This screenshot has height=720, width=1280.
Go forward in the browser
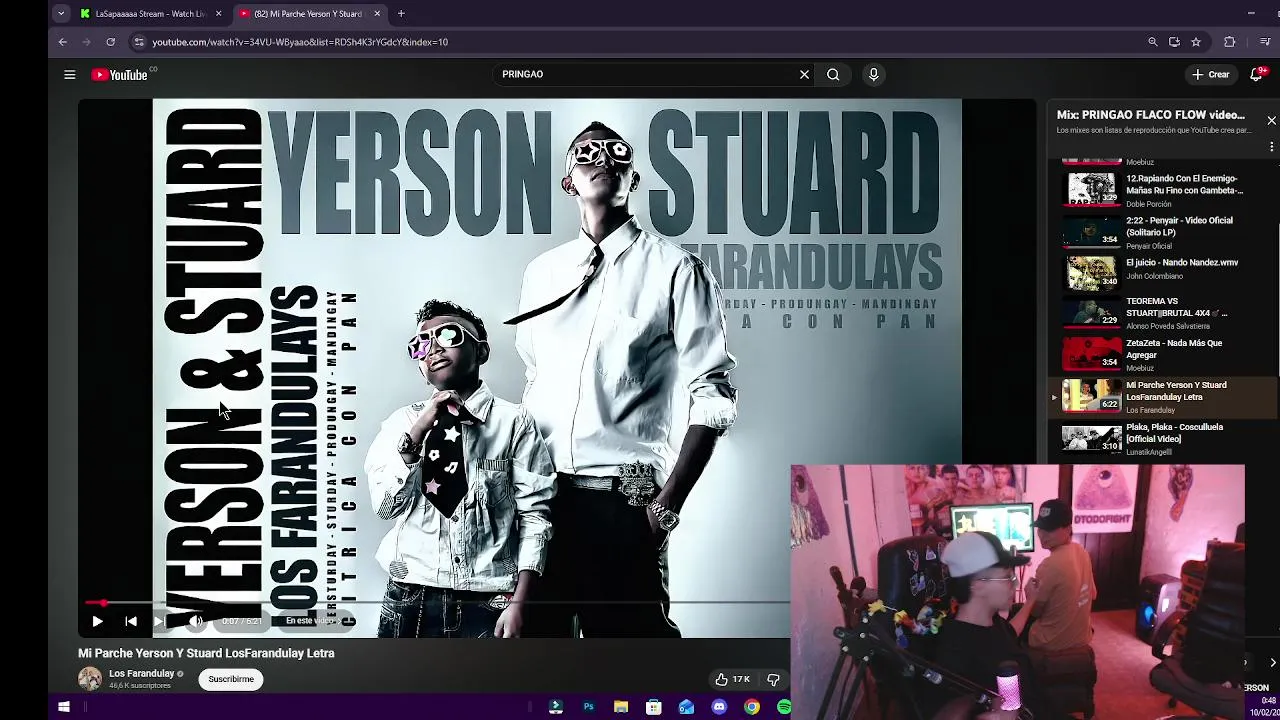click(86, 42)
